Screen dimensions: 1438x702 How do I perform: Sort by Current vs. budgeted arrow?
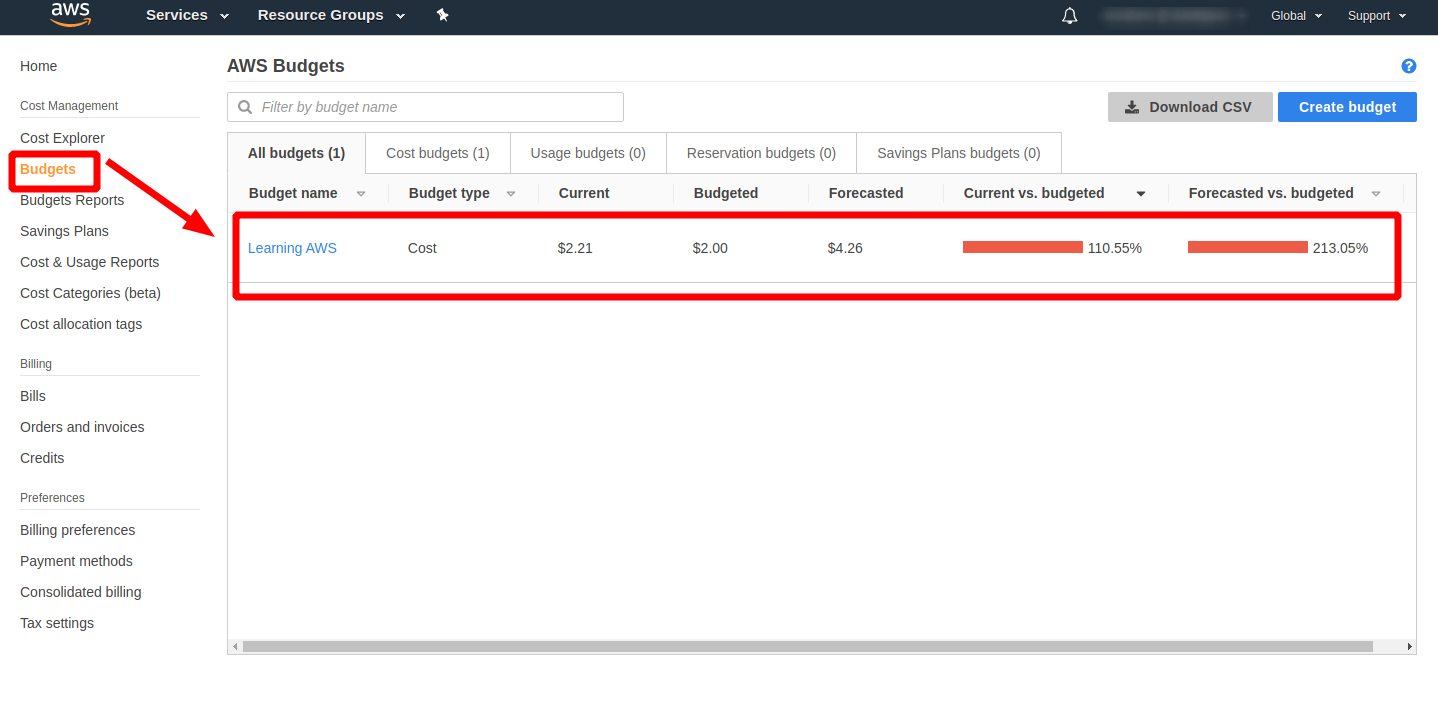1141,194
